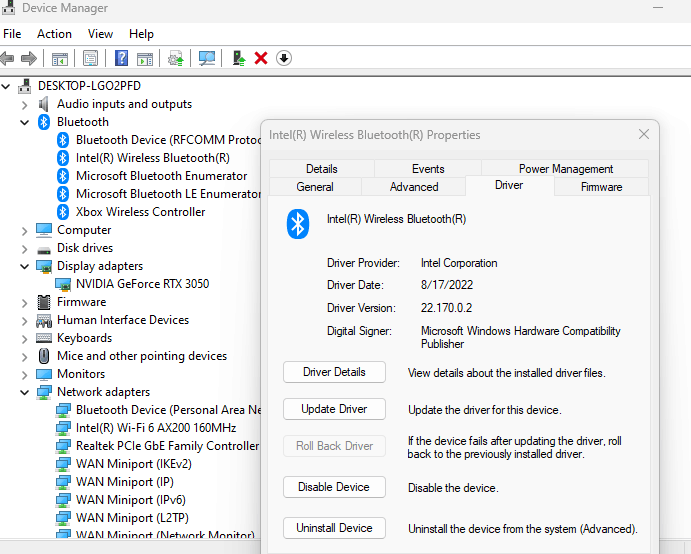The width and height of the screenshot is (691, 554).
Task: Switch to the Firmware tab
Action: (x=601, y=187)
